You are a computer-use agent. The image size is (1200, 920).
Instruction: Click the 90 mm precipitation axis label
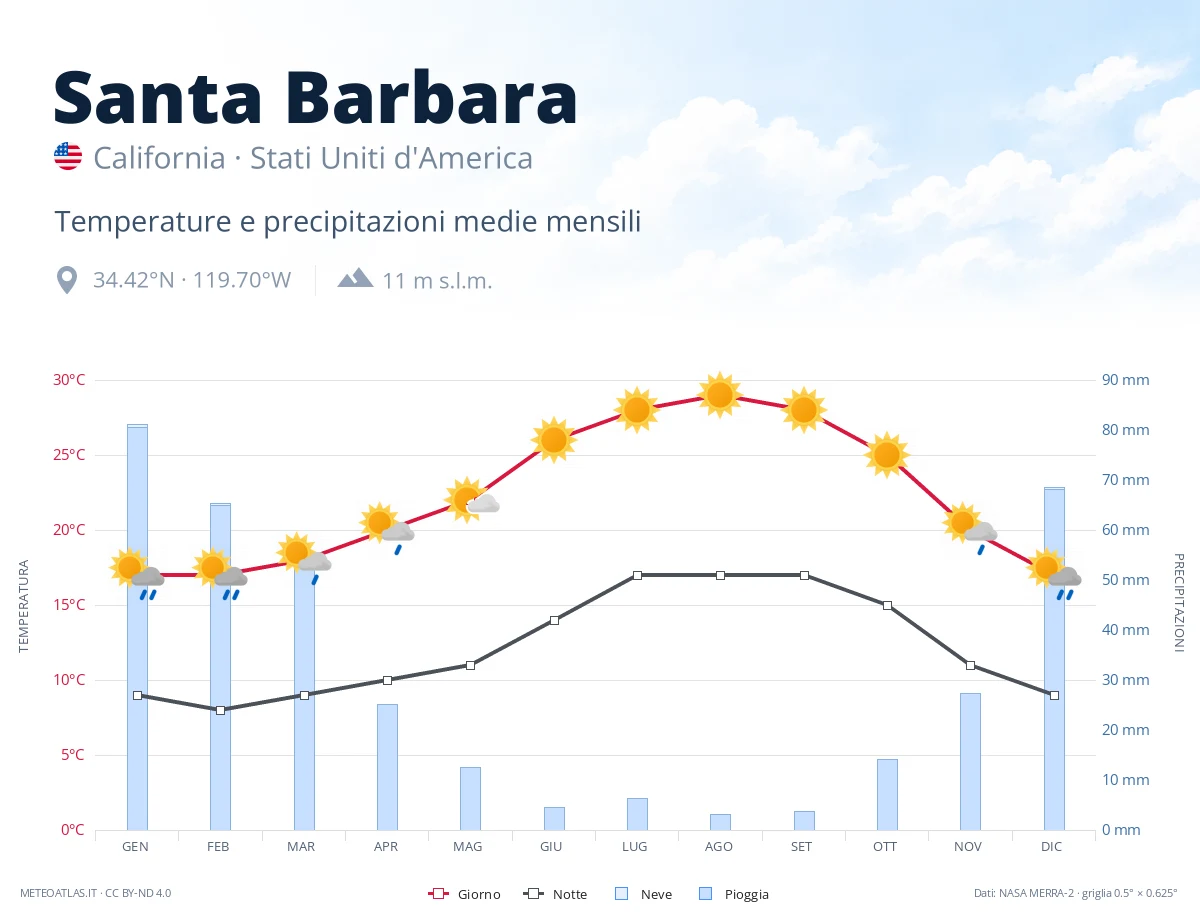pyautogui.click(x=1126, y=380)
